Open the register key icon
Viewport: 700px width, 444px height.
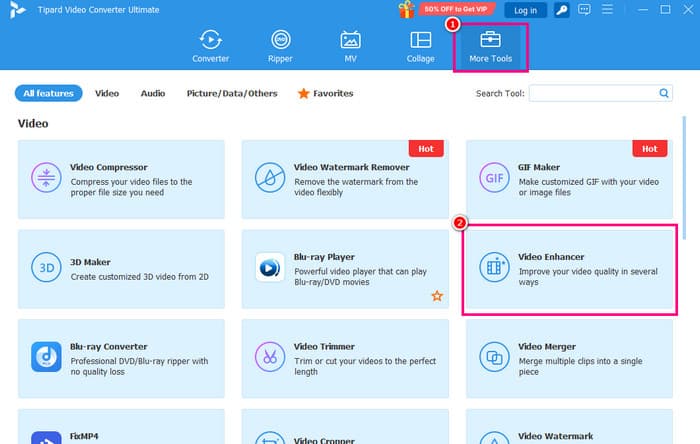click(x=562, y=10)
